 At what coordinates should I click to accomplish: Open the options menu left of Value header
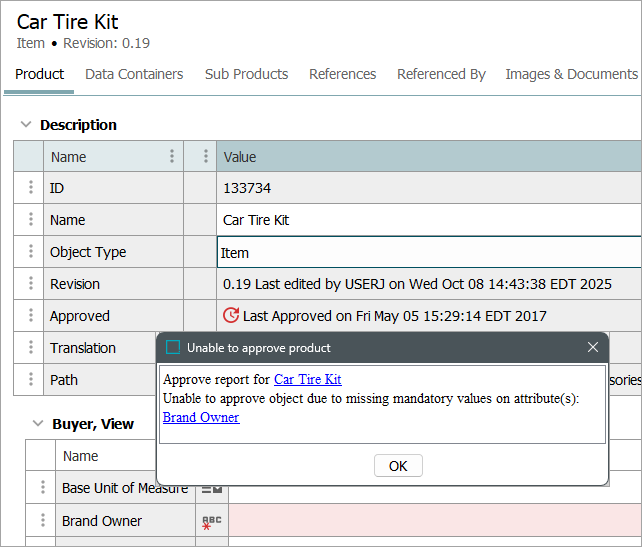tap(205, 157)
